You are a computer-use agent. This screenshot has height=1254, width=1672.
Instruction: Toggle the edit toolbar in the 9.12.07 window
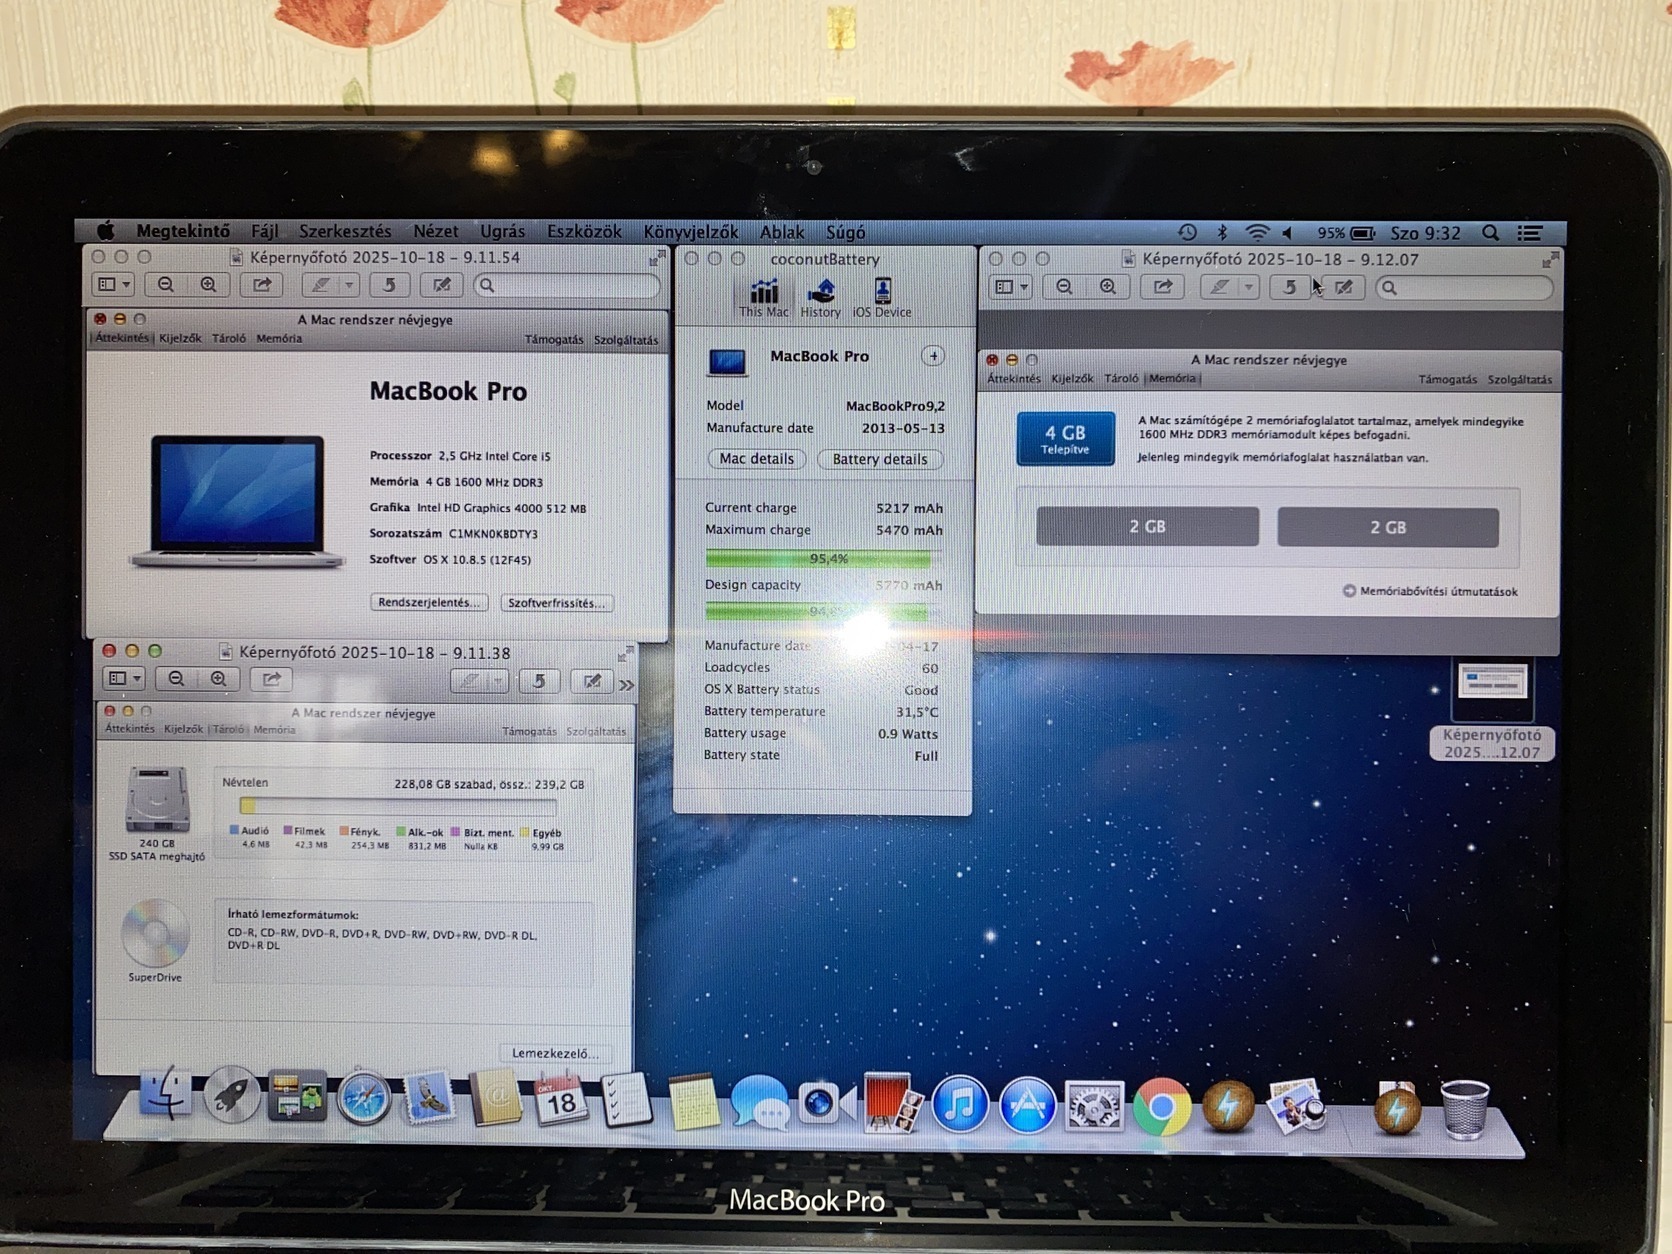1344,287
